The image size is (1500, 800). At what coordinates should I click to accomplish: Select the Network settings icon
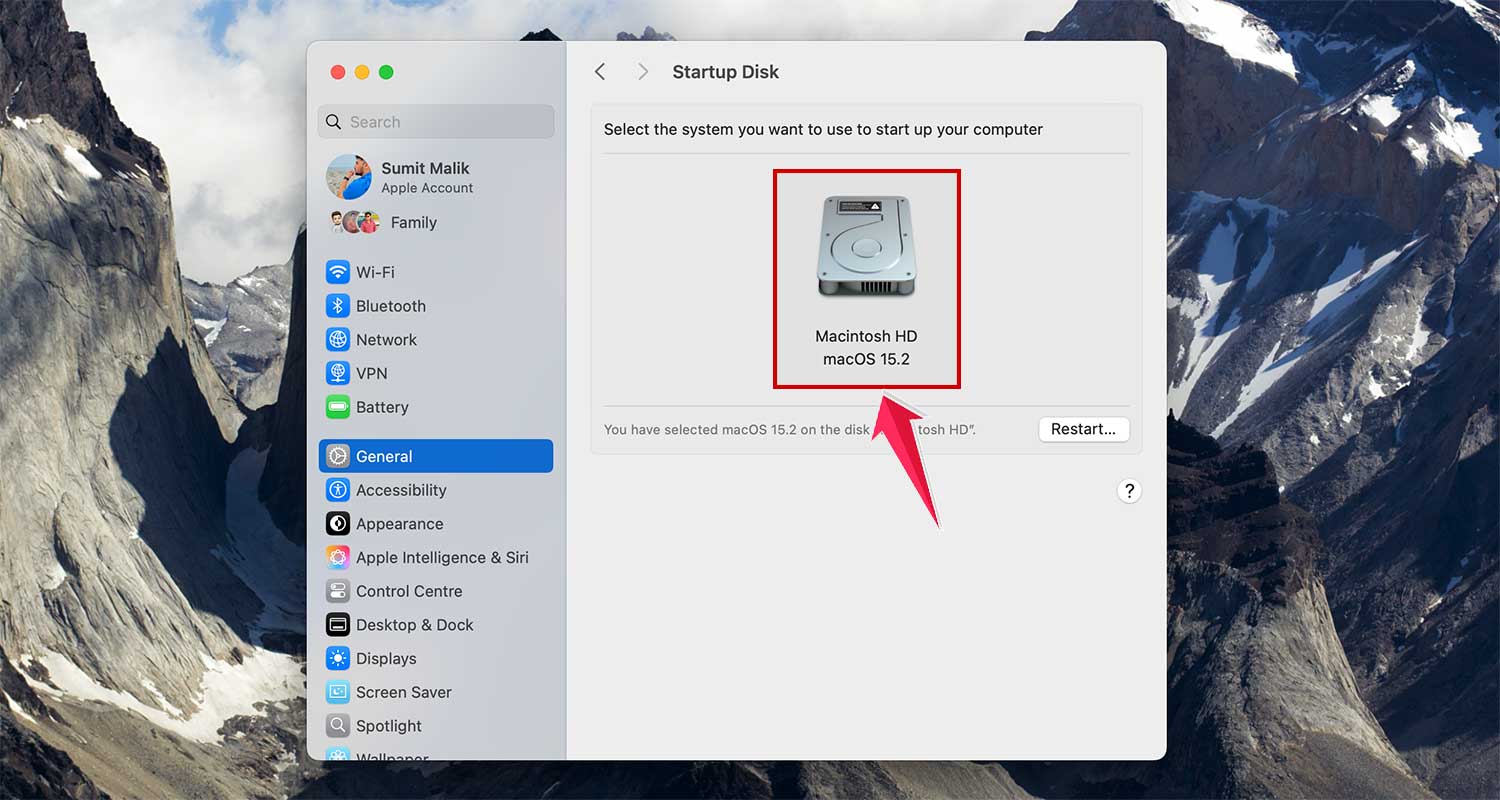click(x=386, y=339)
